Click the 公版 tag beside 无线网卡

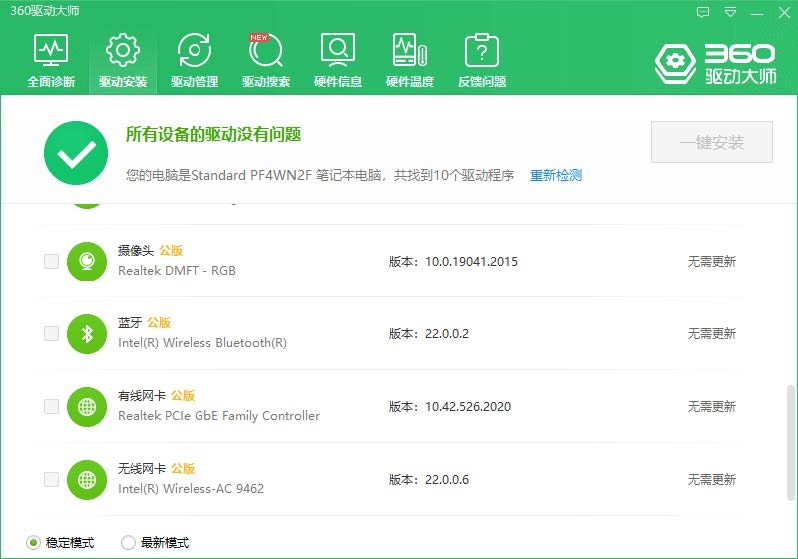pyautogui.click(x=183, y=468)
